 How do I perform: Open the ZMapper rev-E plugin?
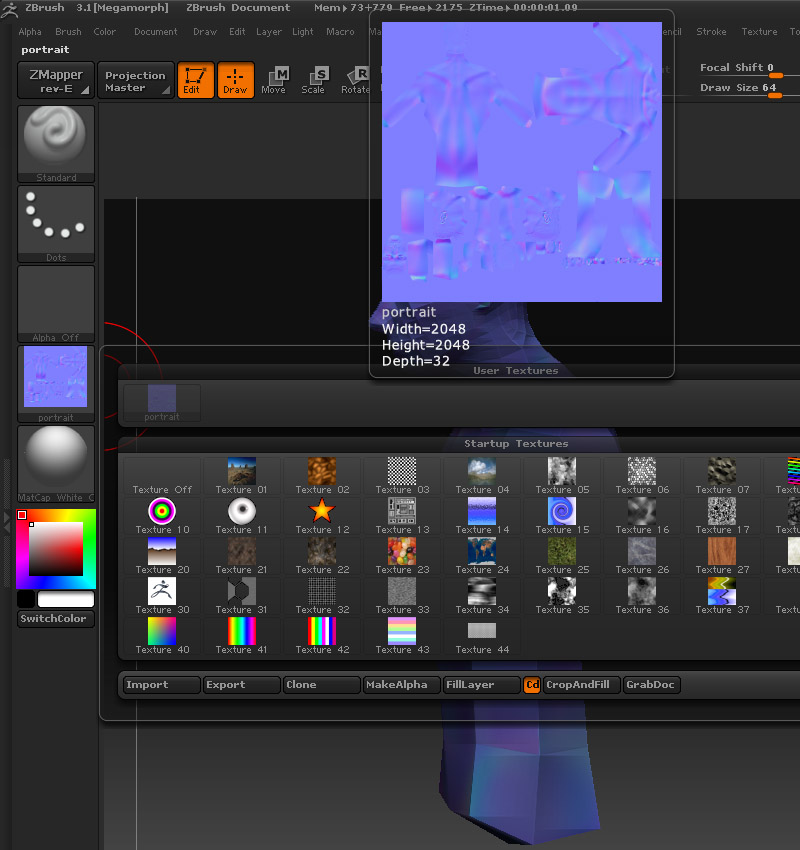click(x=56, y=80)
